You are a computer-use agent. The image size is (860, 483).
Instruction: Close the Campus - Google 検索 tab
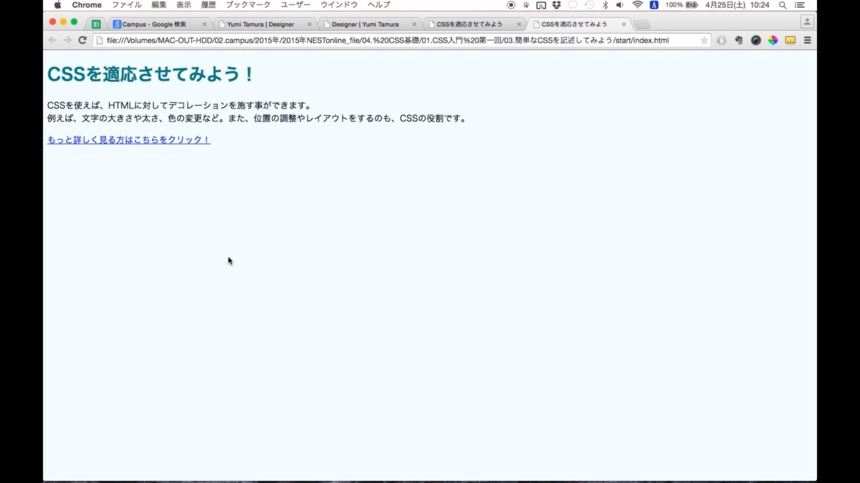coord(205,24)
